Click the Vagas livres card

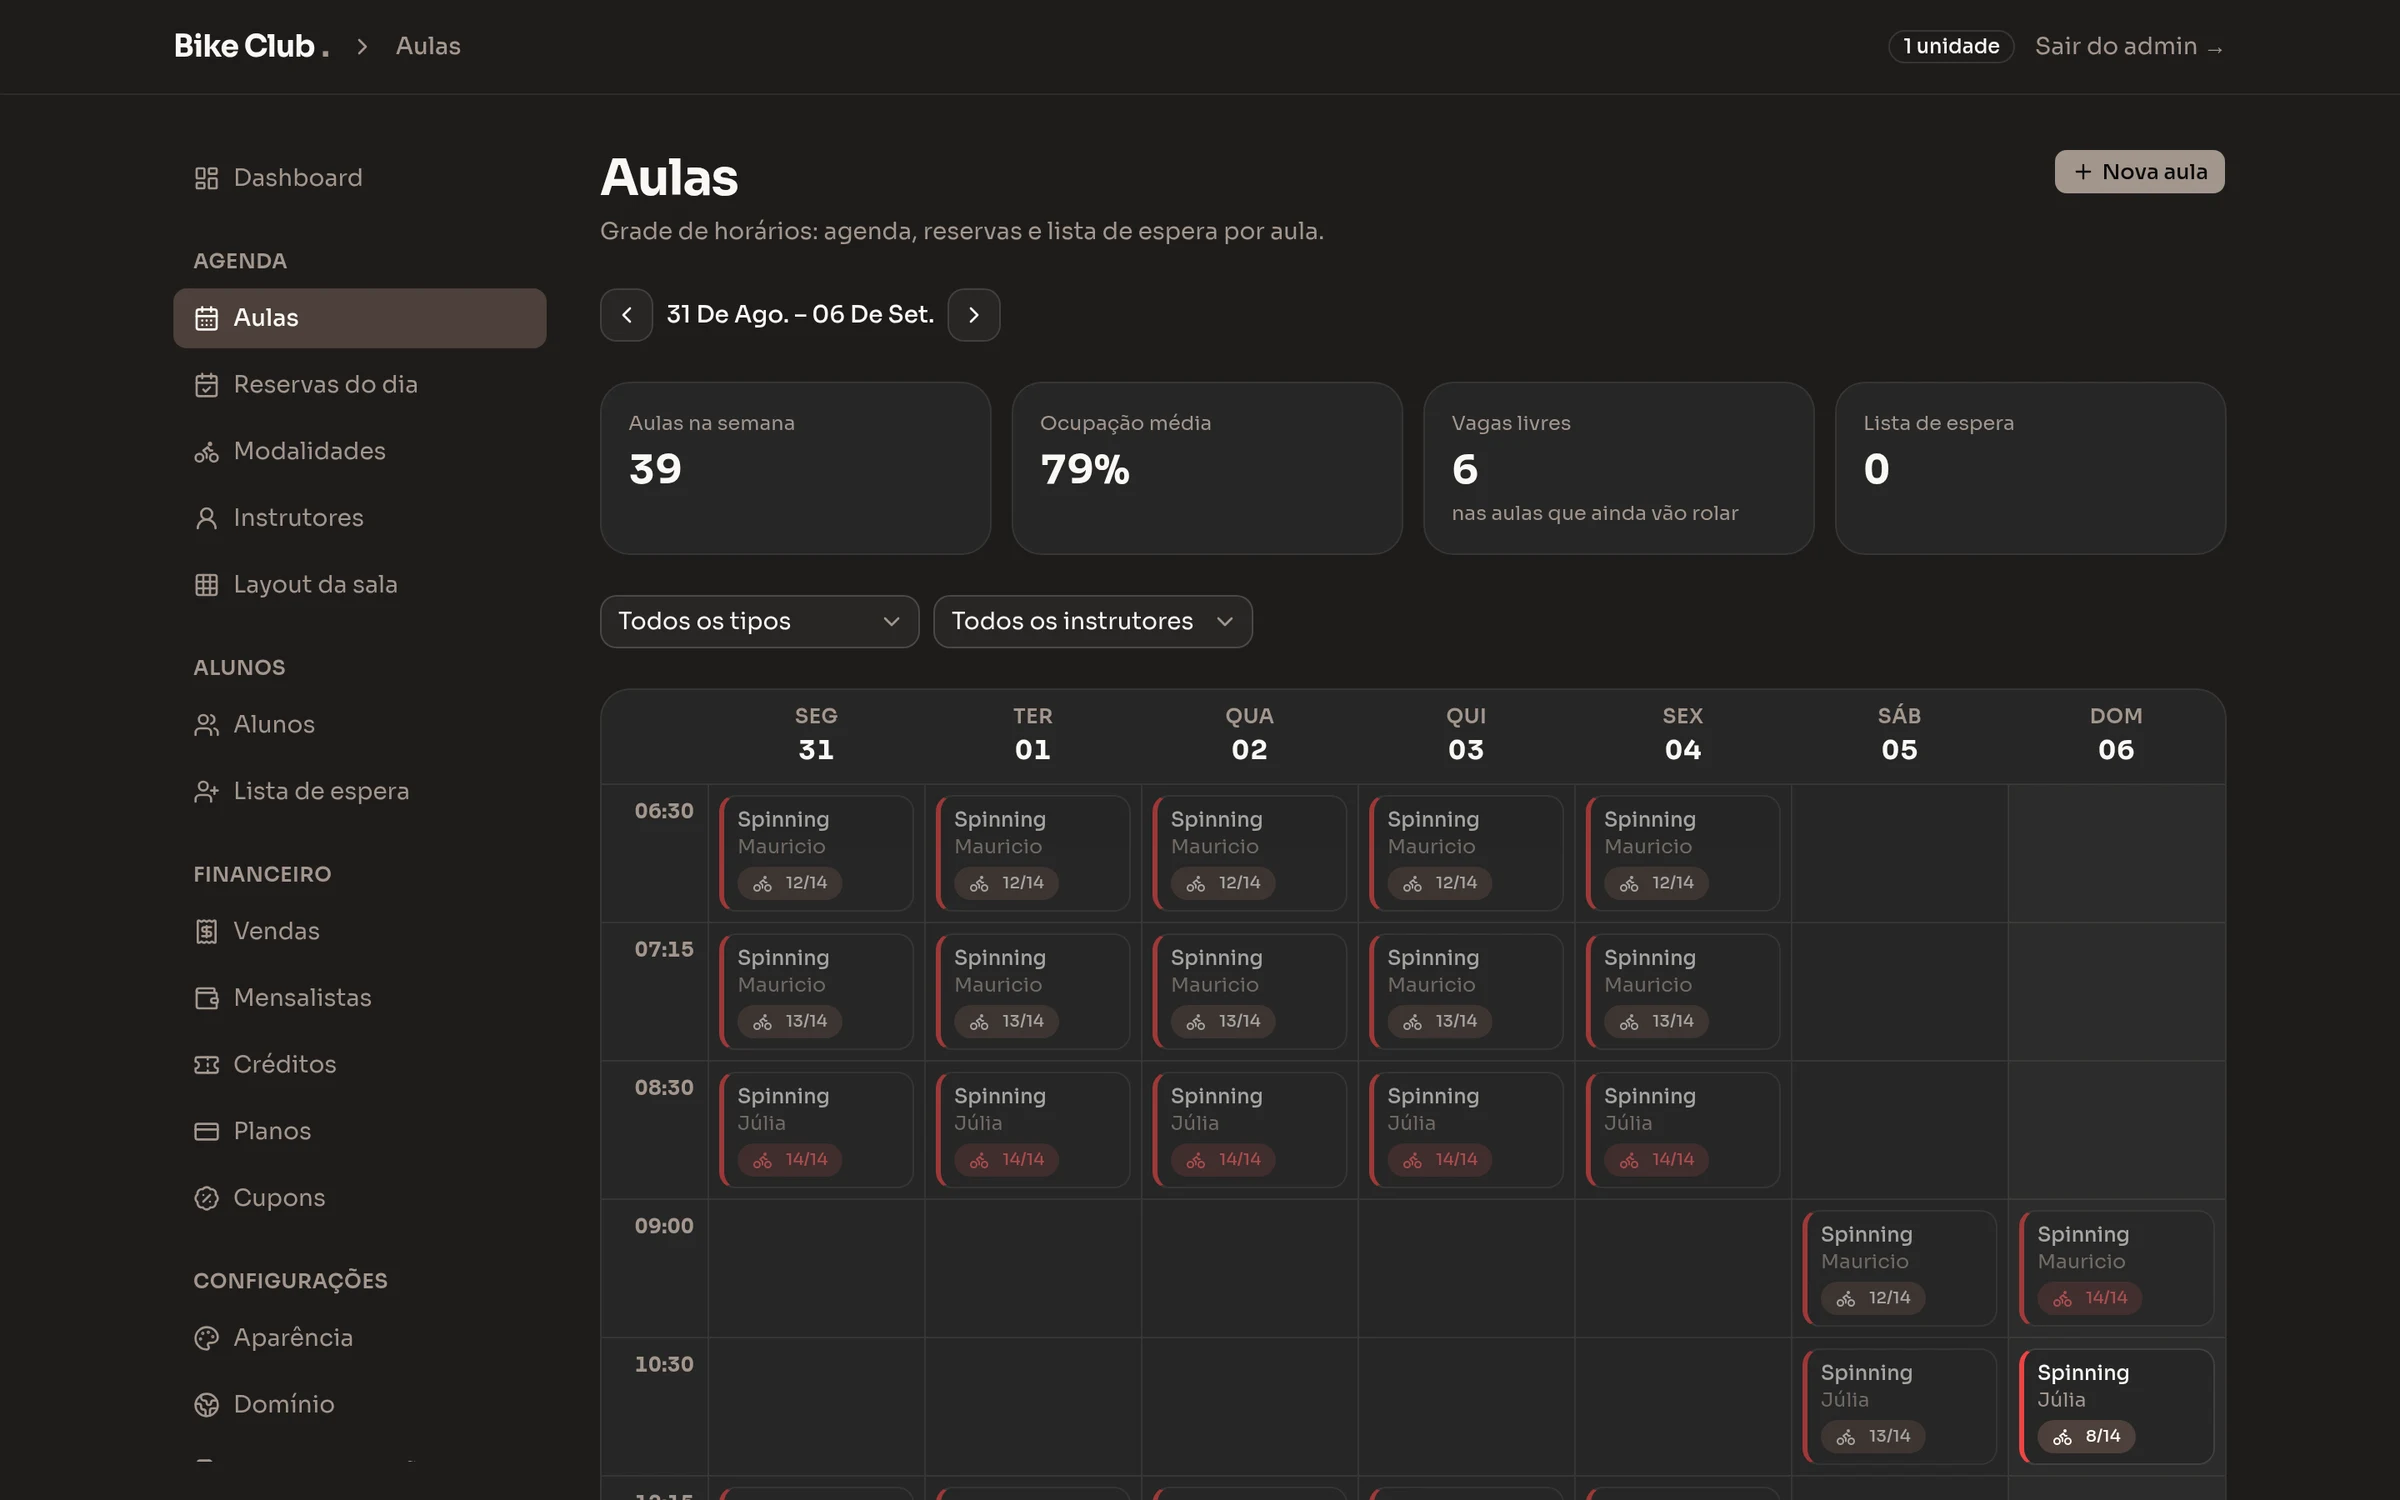pyautogui.click(x=1618, y=468)
